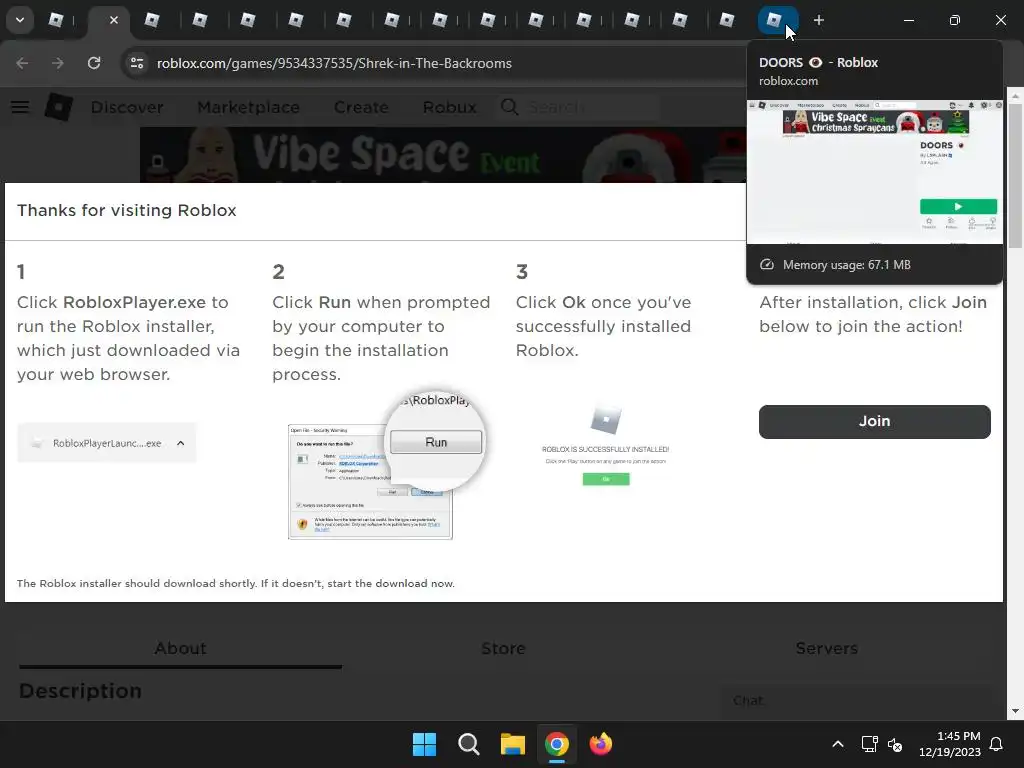Image resolution: width=1024 pixels, height=768 pixels.
Task: Click the roblox.com URL in address bar
Action: pyautogui.click(x=334, y=63)
